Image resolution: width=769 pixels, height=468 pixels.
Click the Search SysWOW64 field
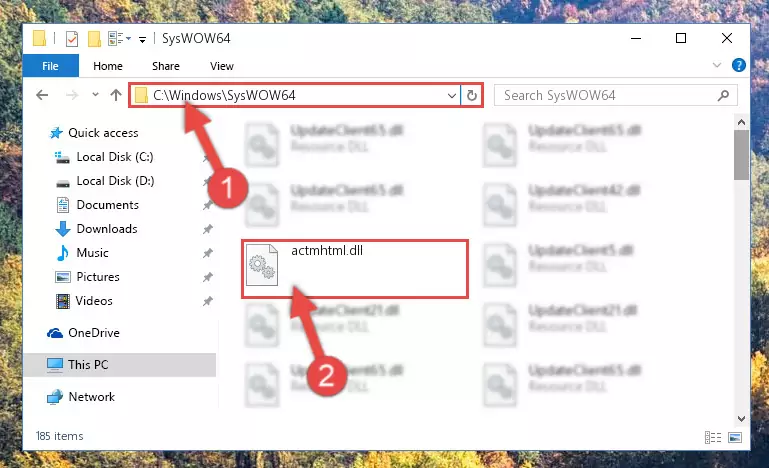coord(615,95)
